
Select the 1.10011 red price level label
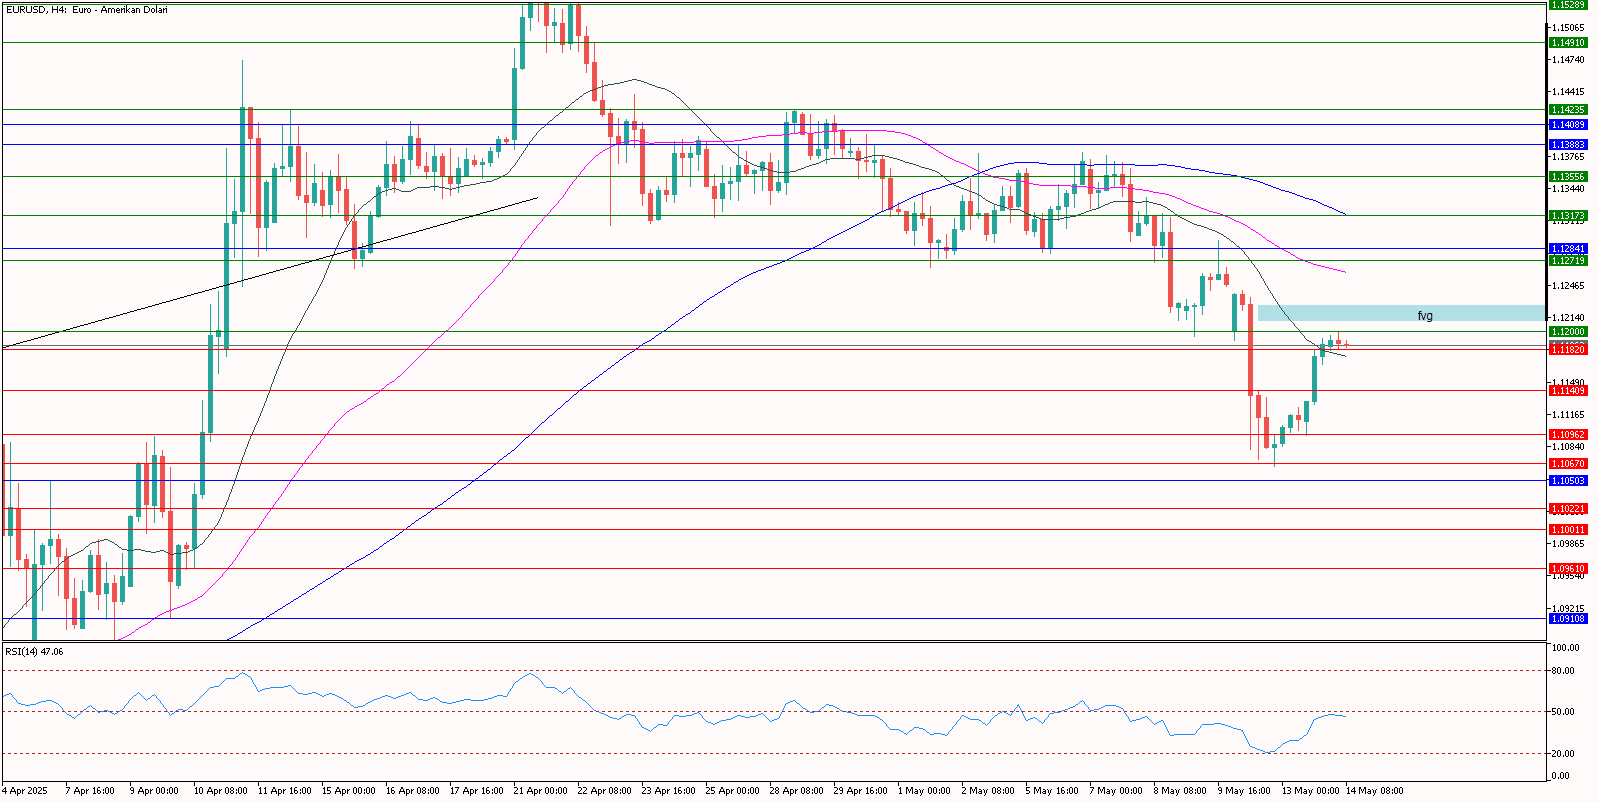point(1568,530)
